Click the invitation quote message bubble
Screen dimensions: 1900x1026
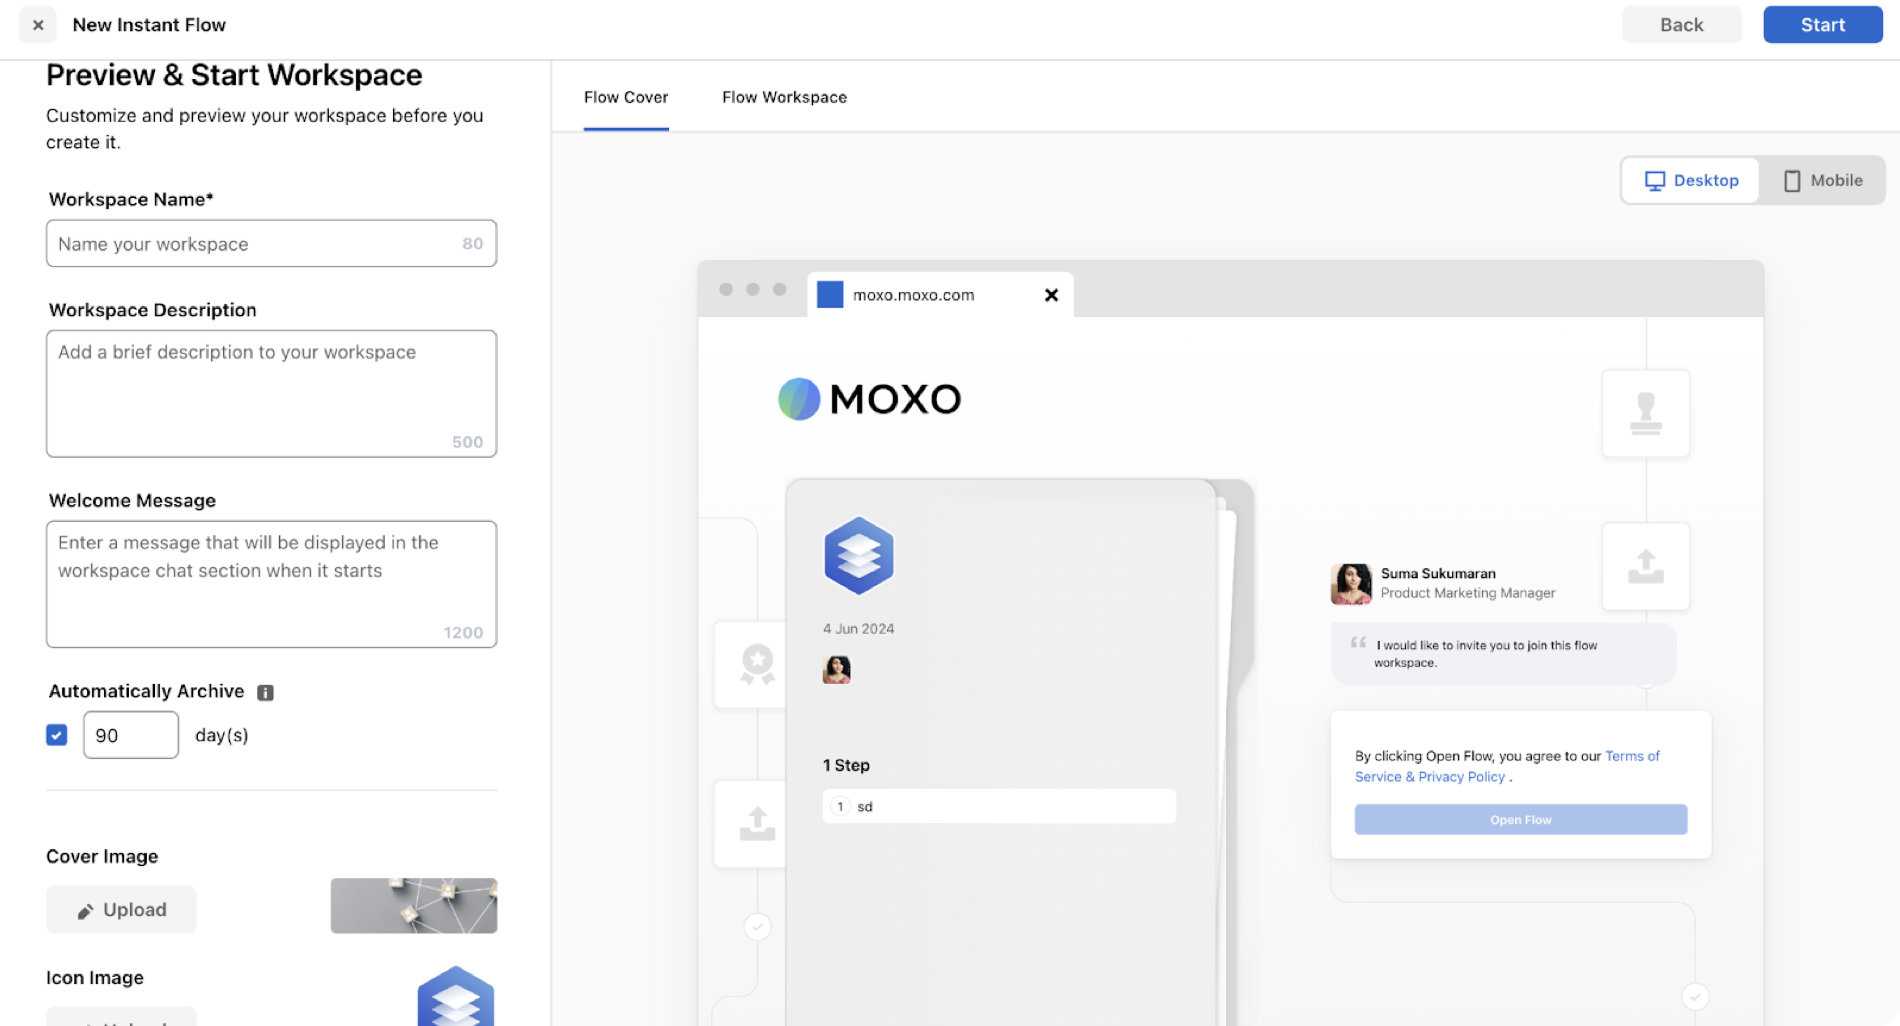[x=1503, y=654]
